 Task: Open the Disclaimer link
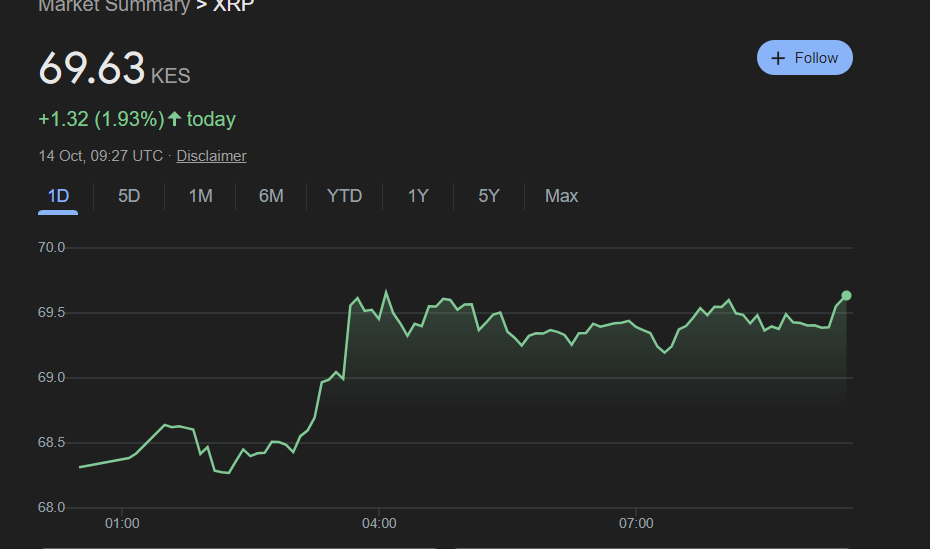(x=211, y=156)
